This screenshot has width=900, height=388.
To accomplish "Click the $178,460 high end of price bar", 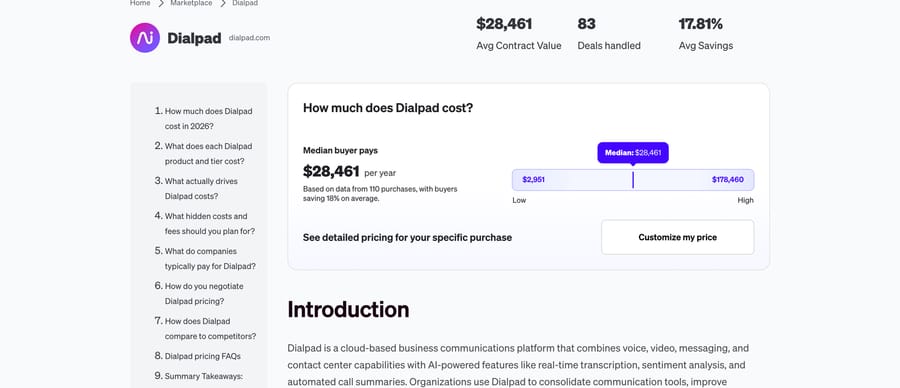I will [727, 180].
